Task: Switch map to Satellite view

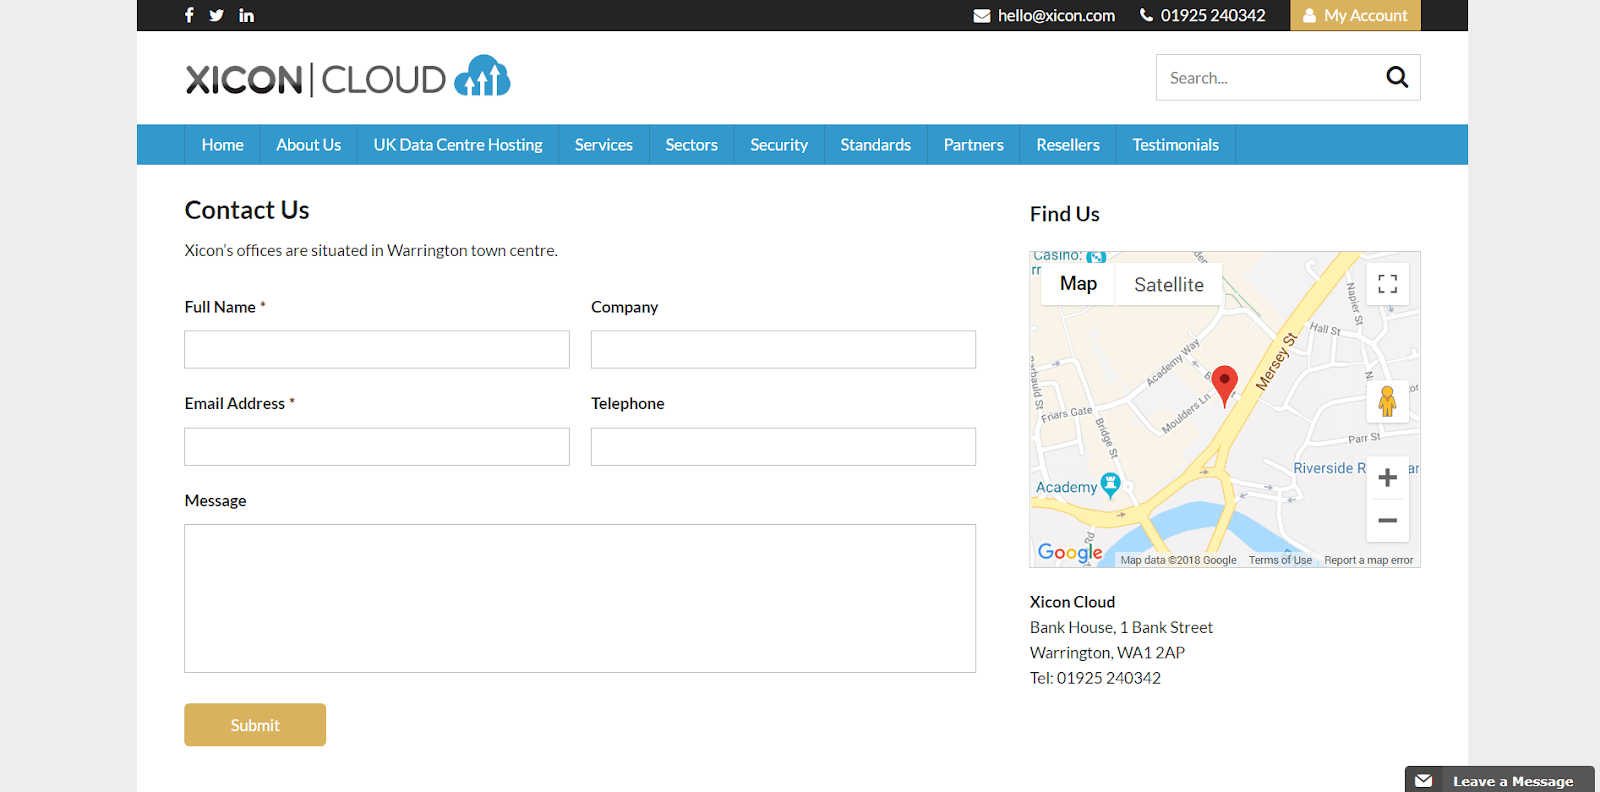Action: point(1169,285)
